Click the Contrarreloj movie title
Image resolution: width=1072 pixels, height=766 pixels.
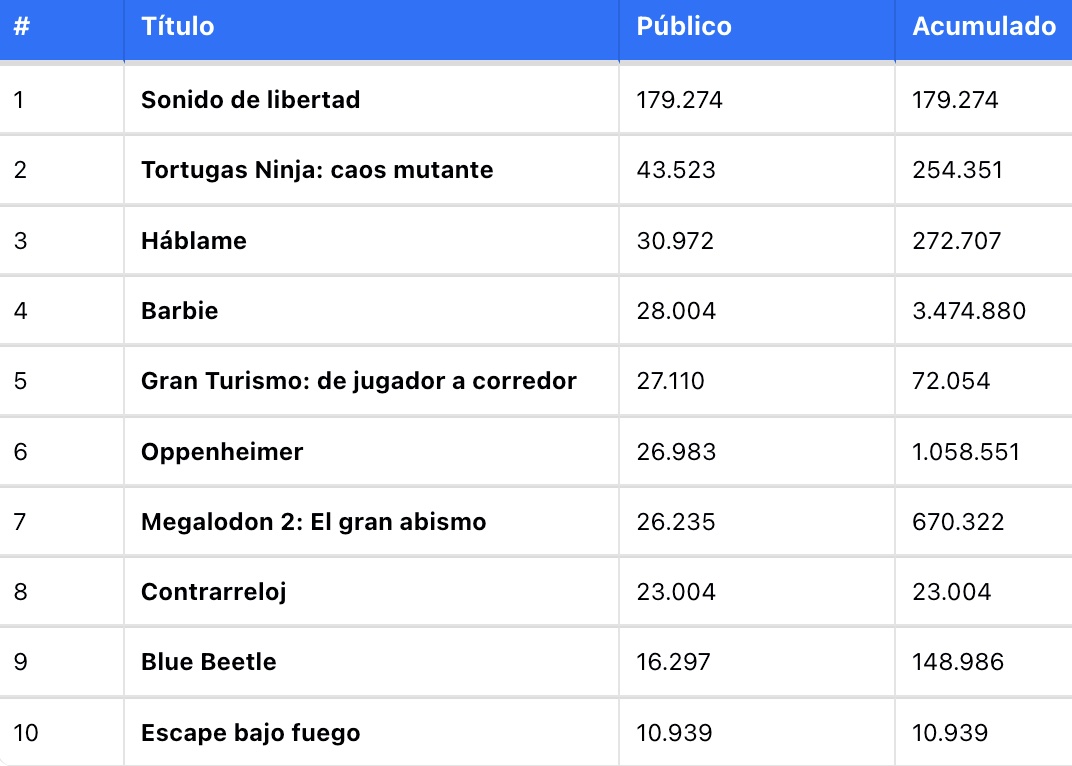pos(213,592)
